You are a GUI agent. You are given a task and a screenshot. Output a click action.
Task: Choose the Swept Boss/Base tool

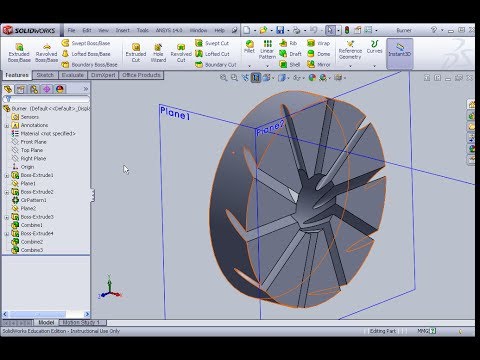coord(86,43)
